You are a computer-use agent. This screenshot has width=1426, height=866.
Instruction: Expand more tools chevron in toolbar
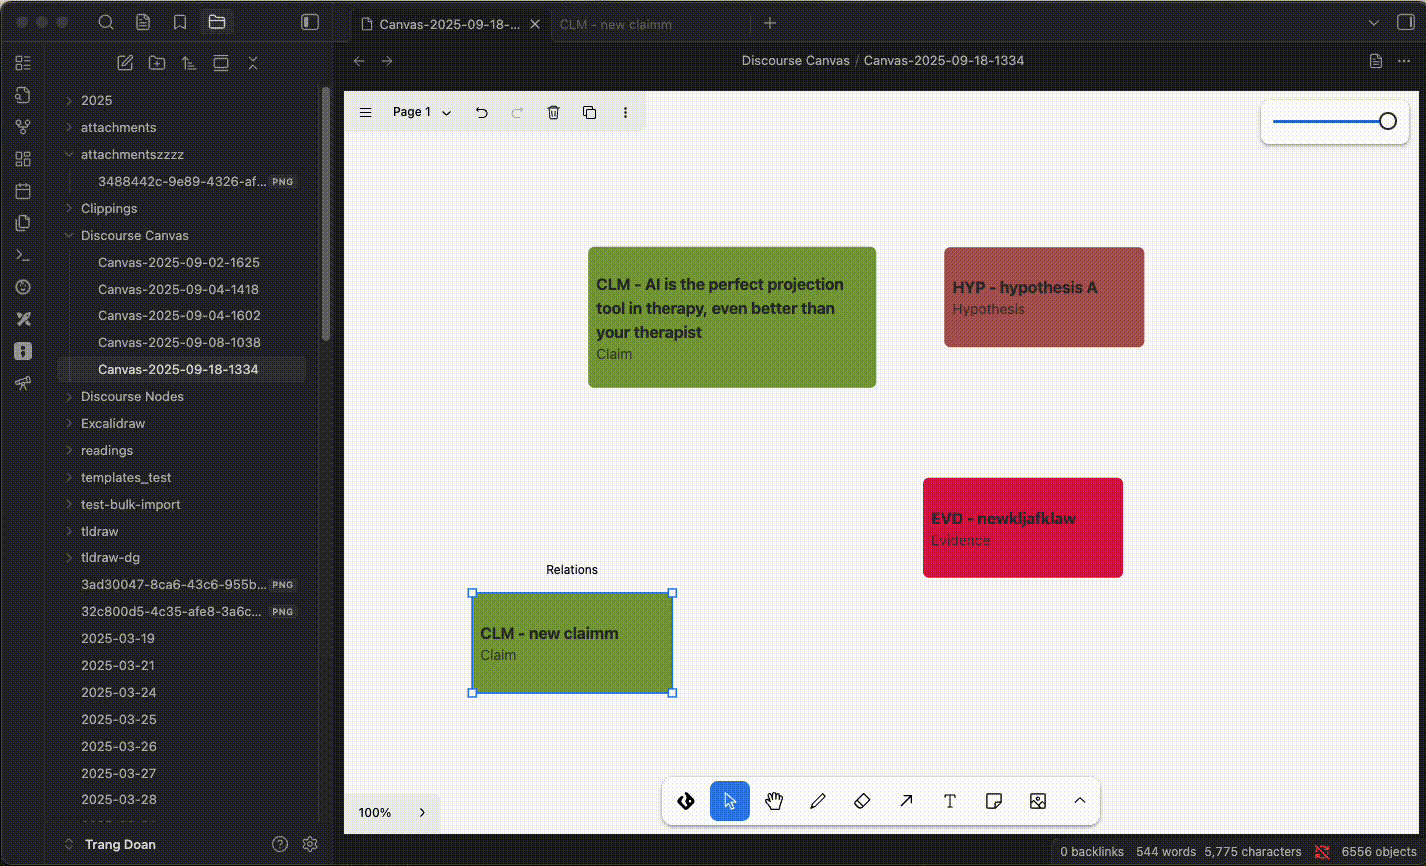pyautogui.click(x=1080, y=801)
